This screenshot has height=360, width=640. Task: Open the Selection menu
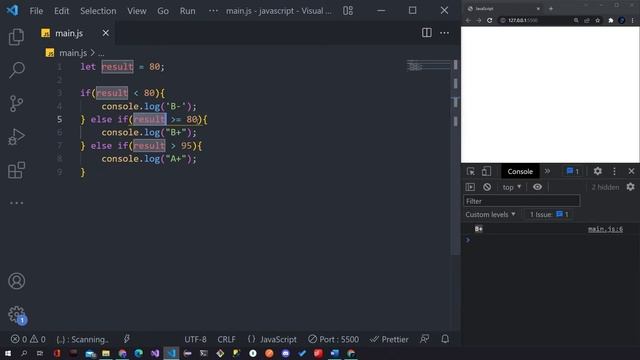click(98, 11)
